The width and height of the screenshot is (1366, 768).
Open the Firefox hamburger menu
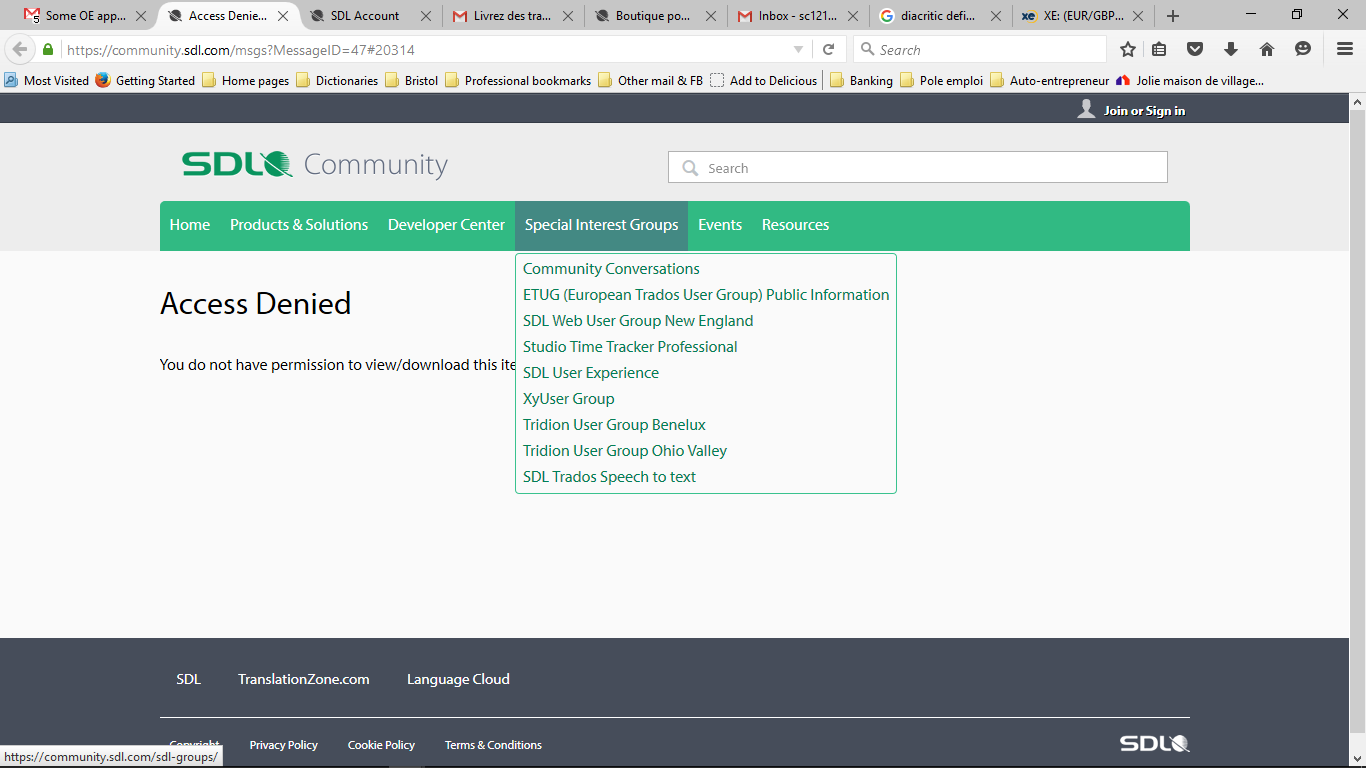1345,50
